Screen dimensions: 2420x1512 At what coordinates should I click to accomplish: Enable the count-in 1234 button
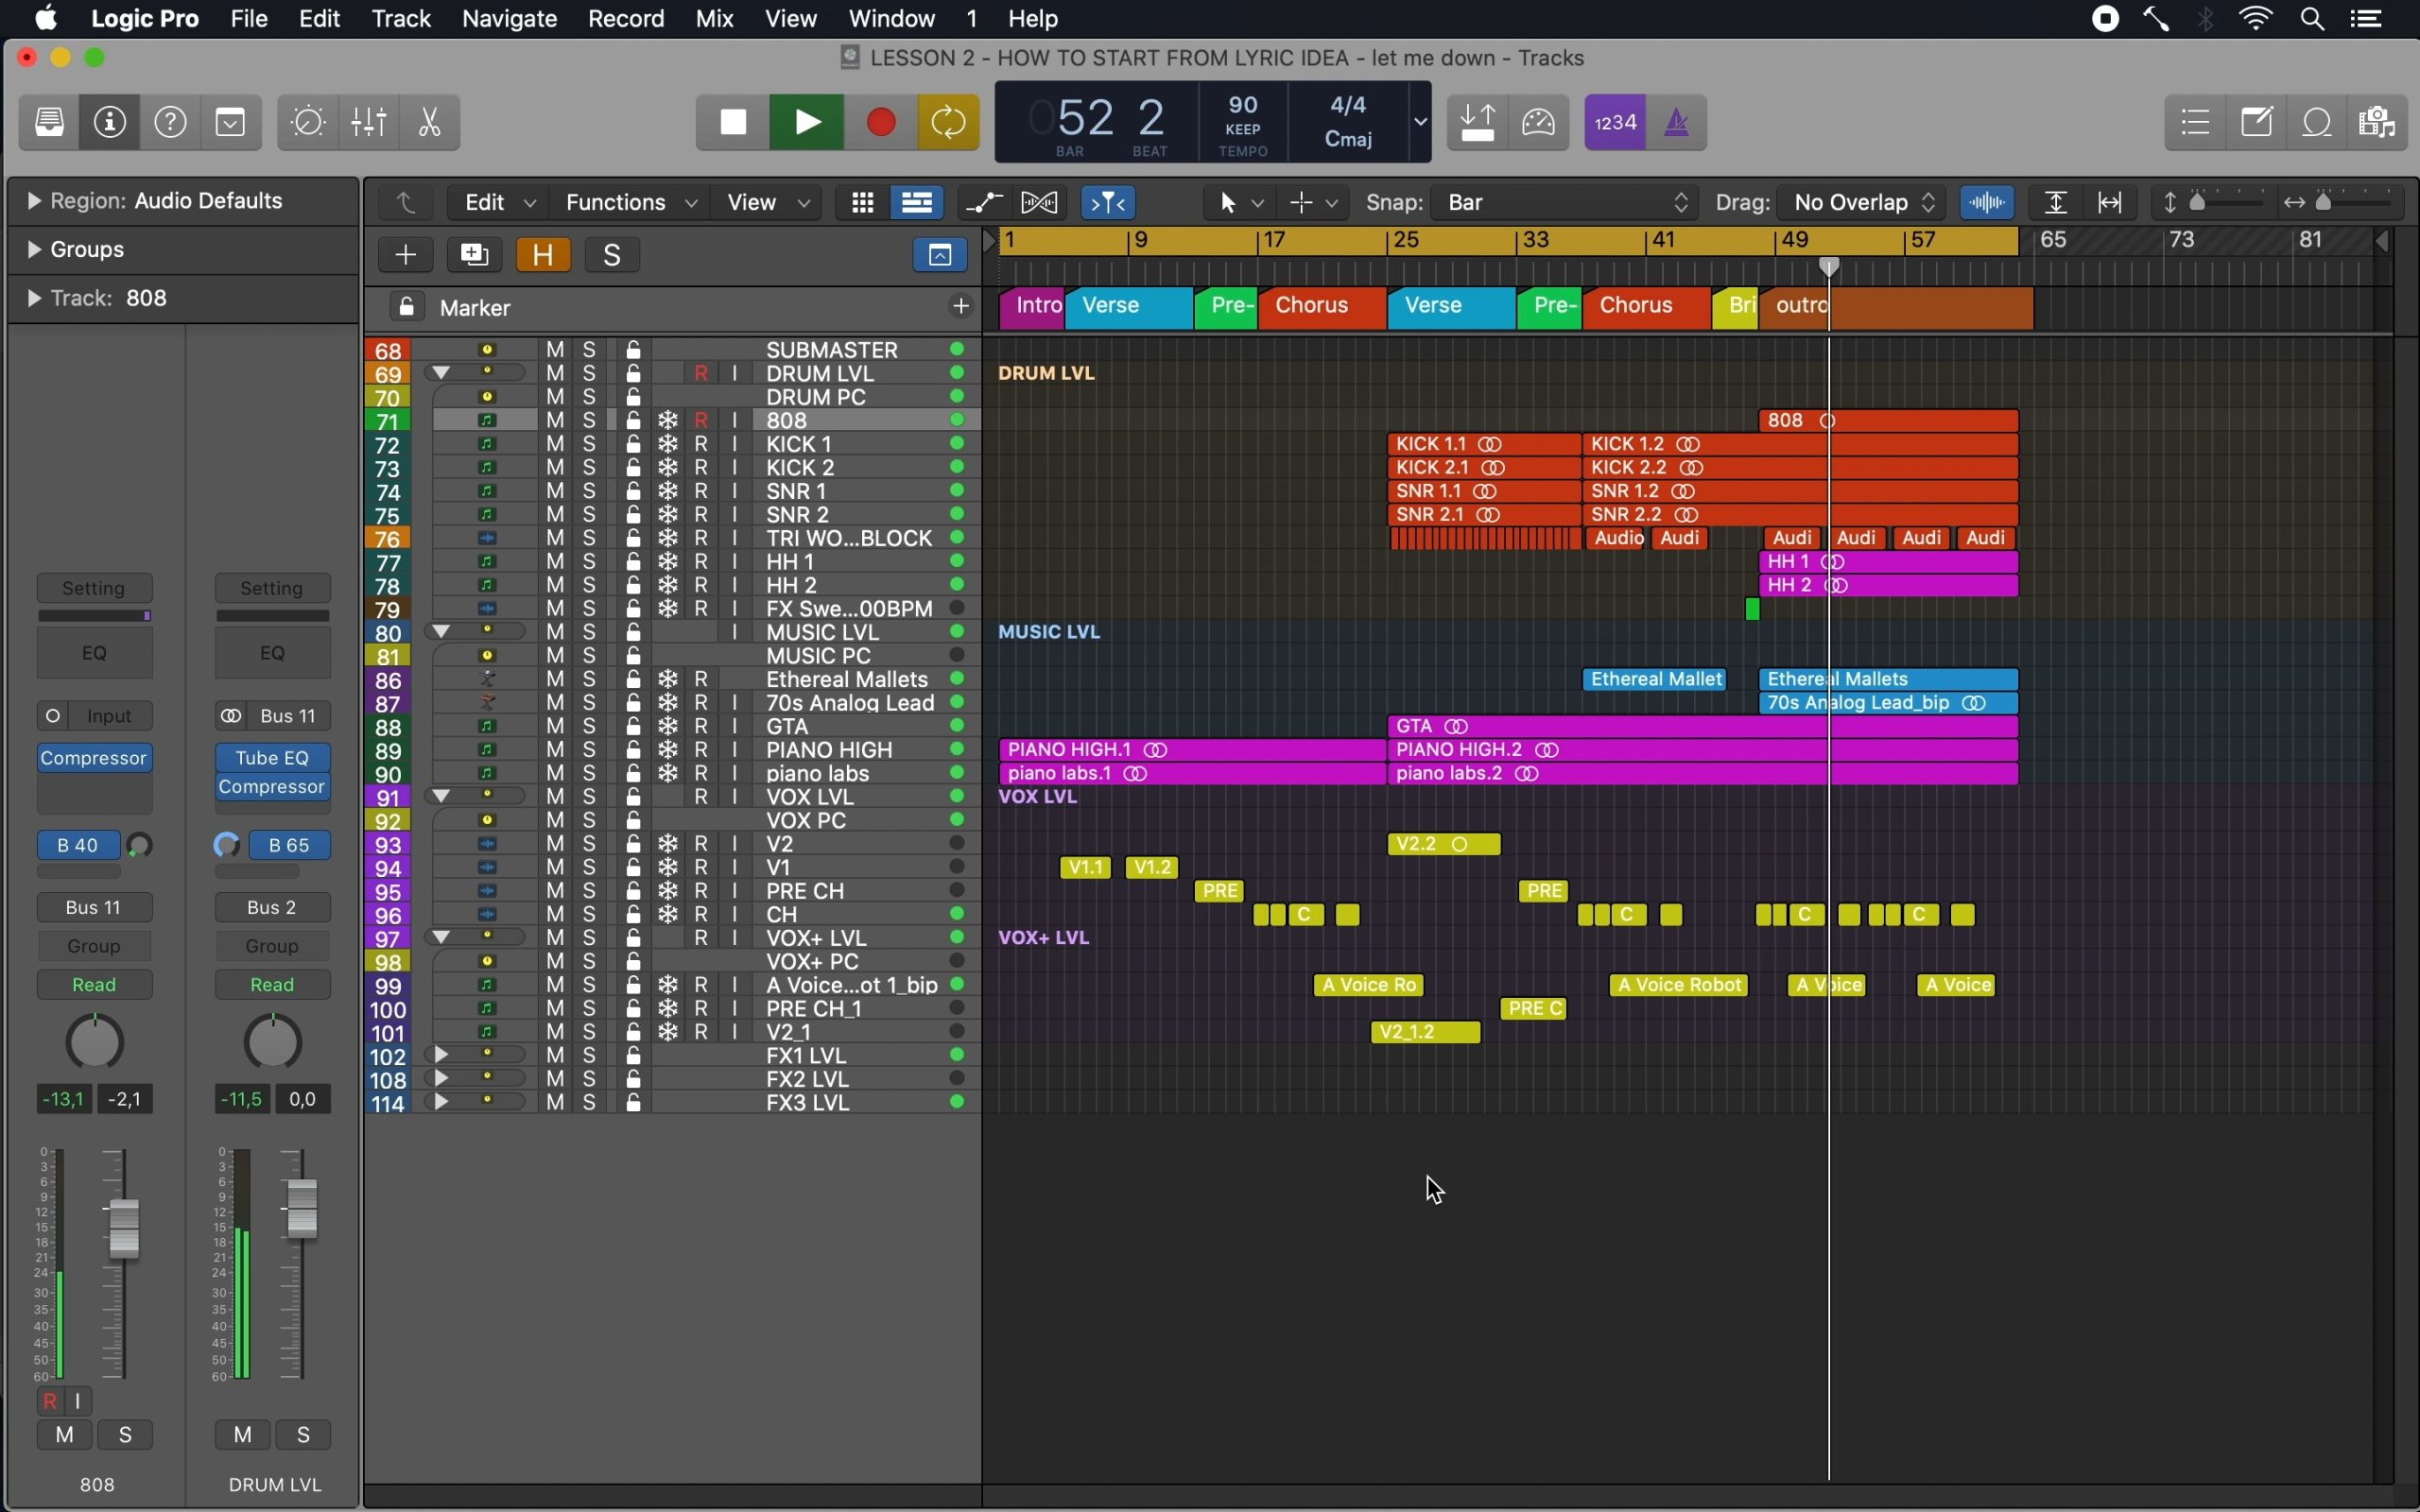[1615, 122]
